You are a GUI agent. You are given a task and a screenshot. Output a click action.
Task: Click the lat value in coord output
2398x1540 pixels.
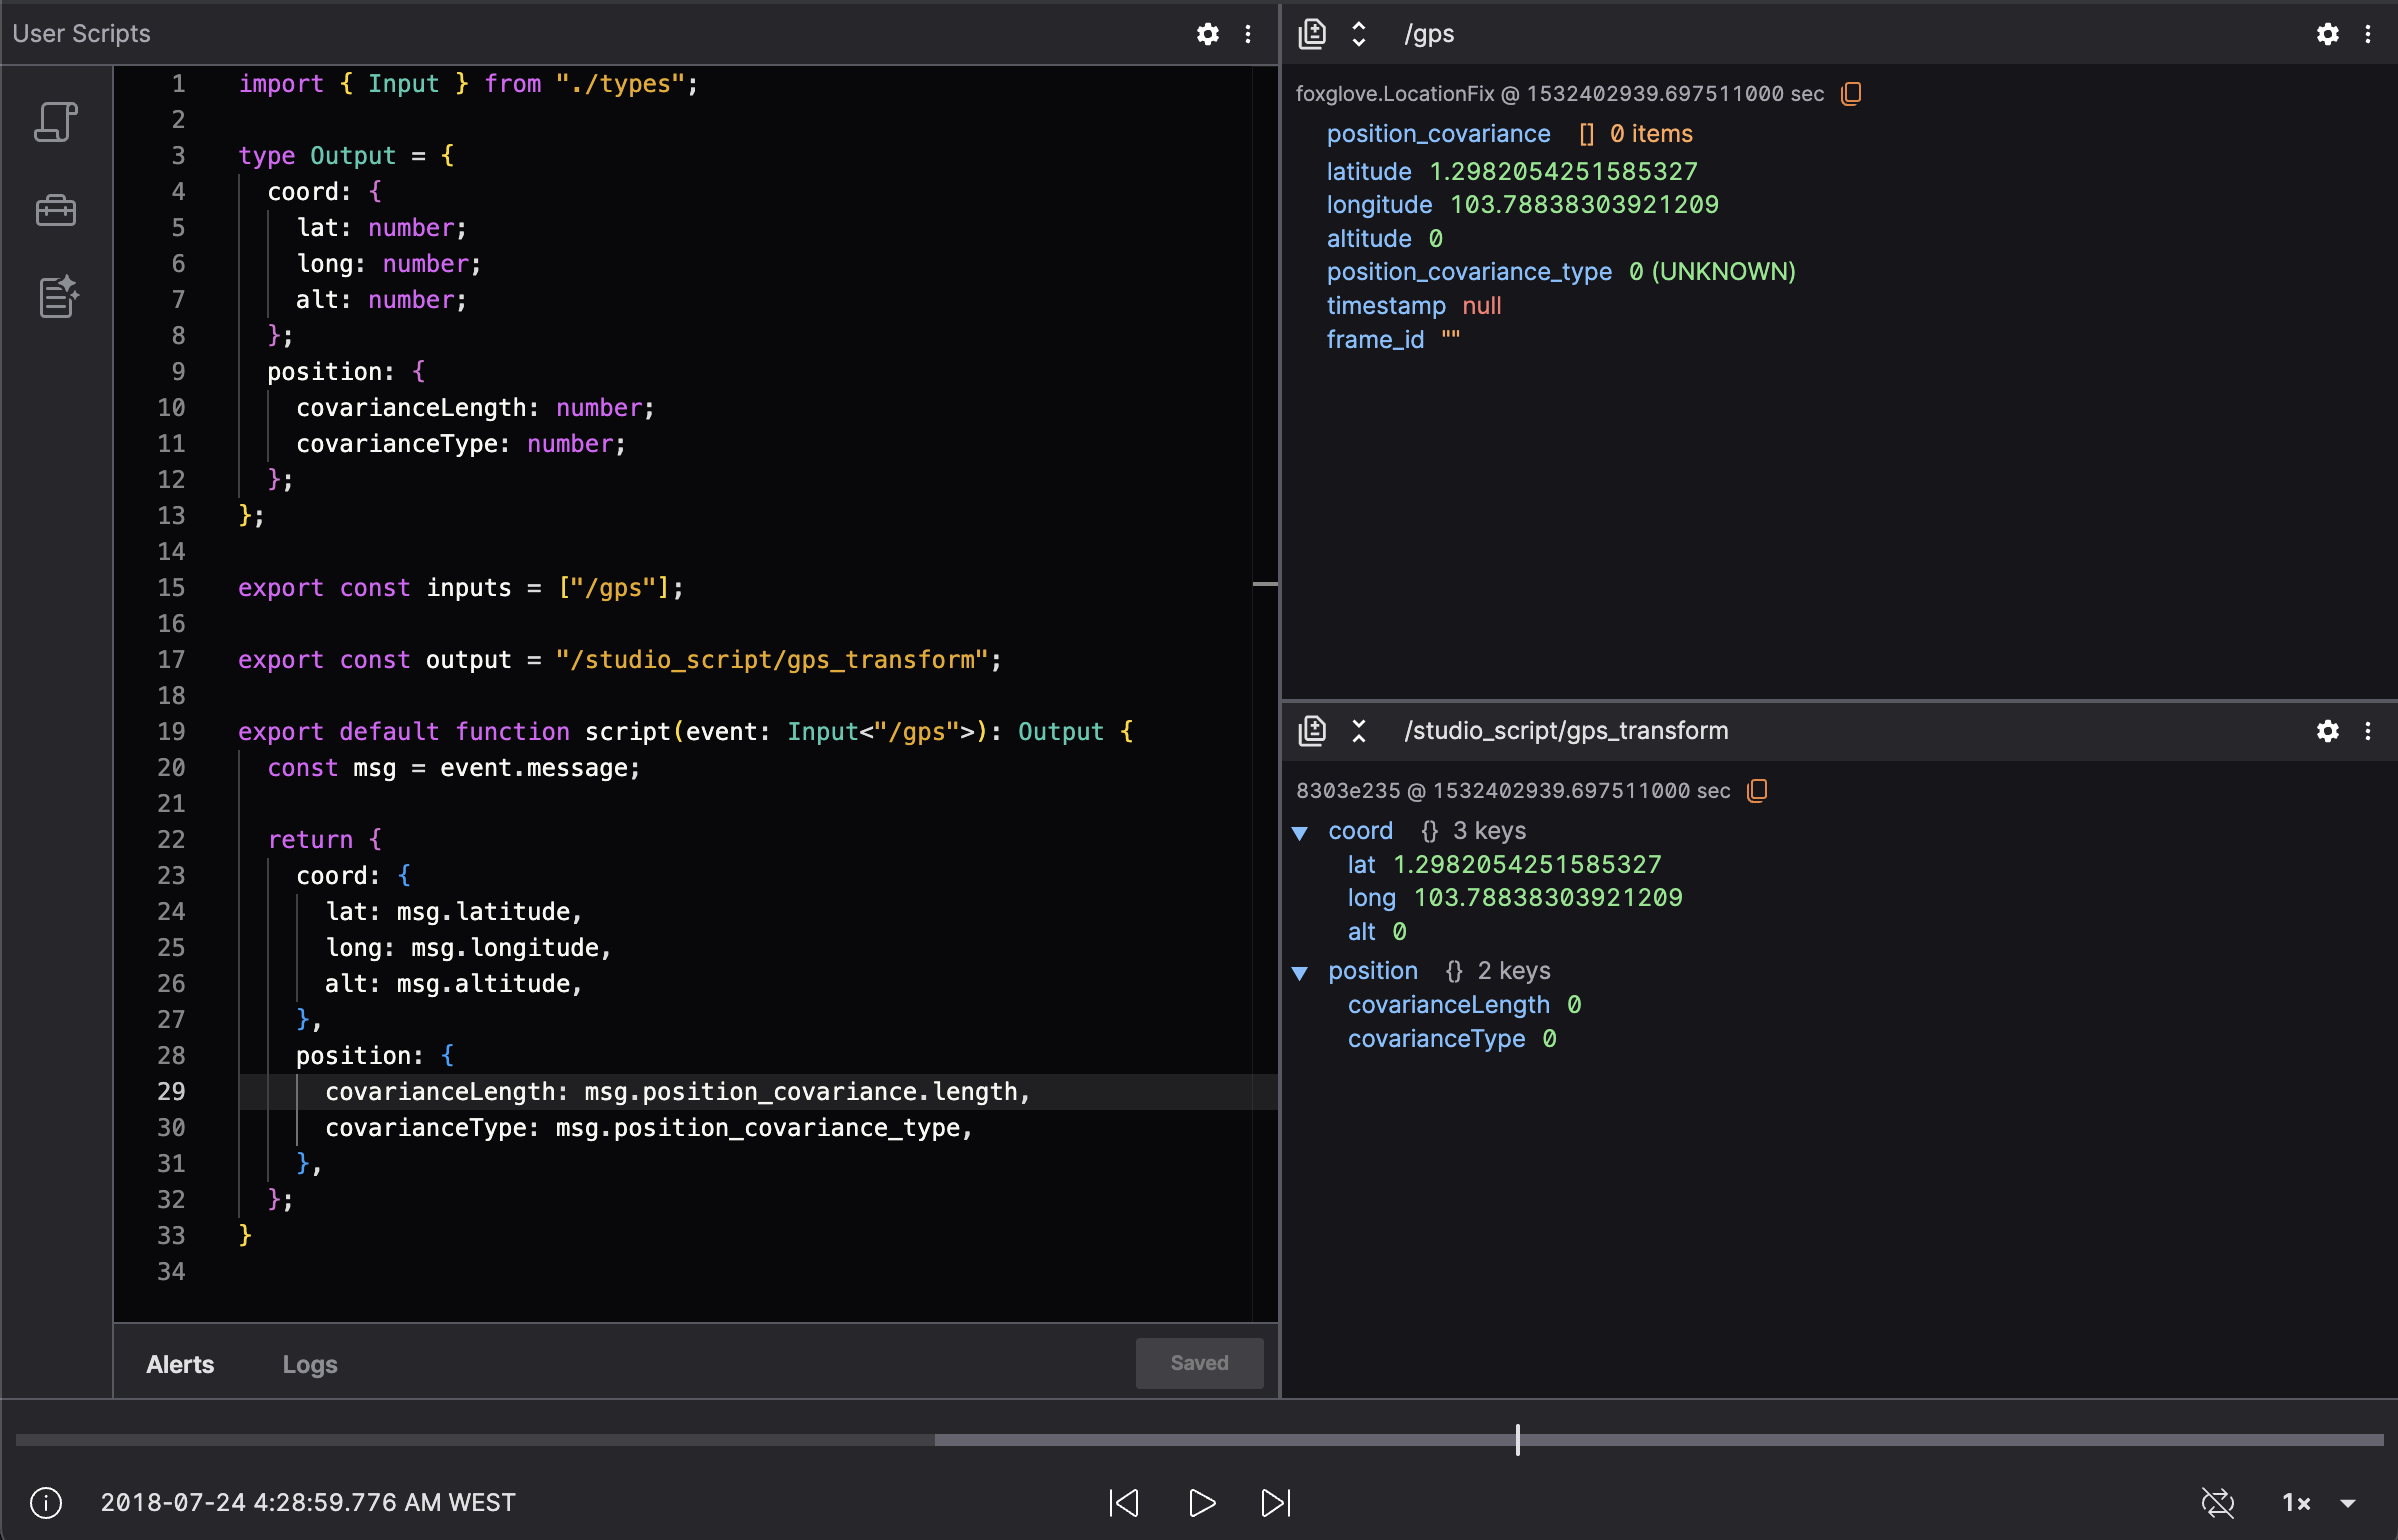1527,865
